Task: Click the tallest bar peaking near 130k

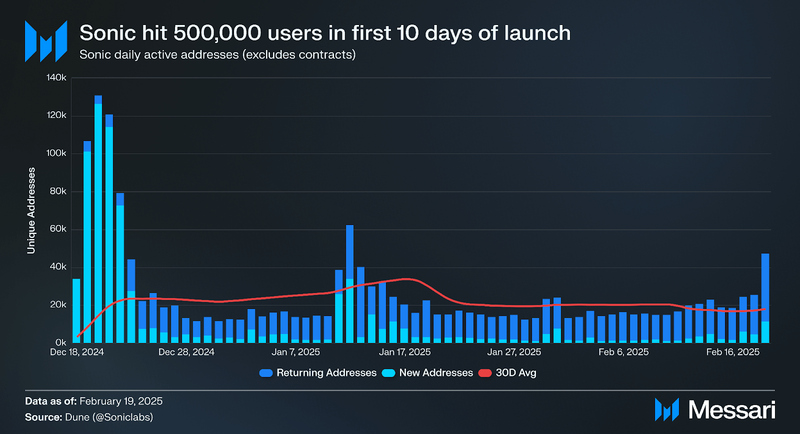Action: click(98, 219)
